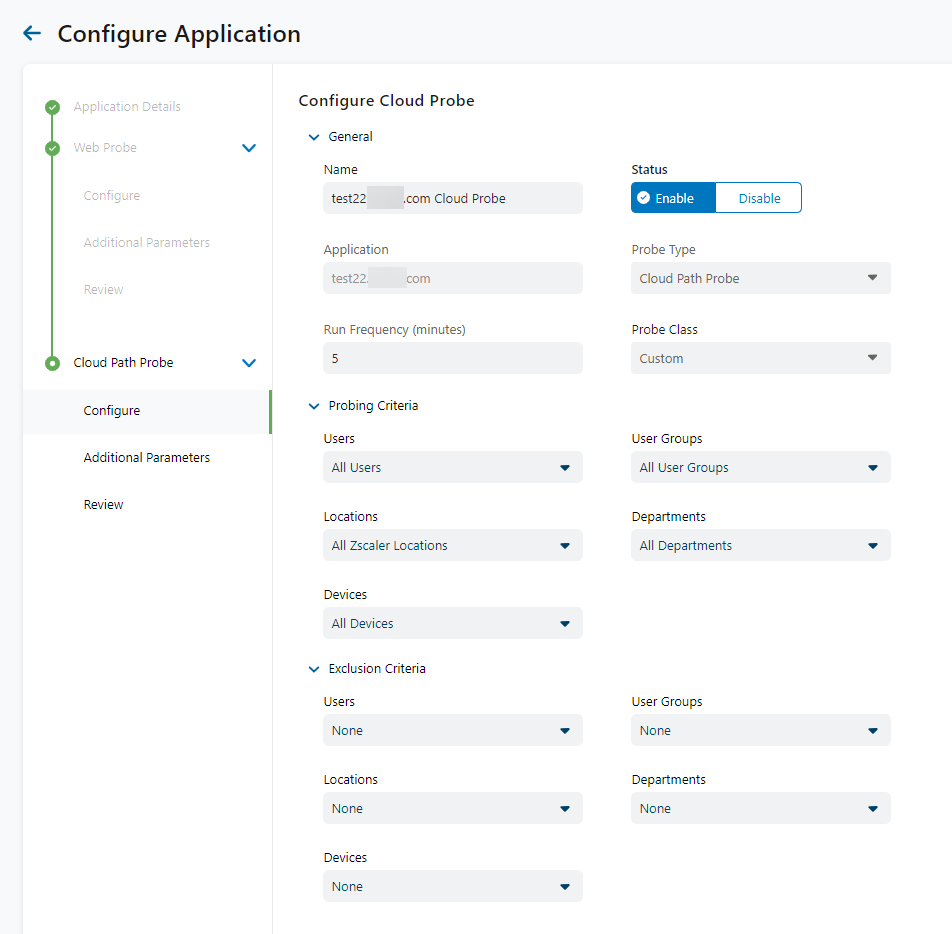Open the Exclusion Criteria Devices dropdown
Image resolution: width=952 pixels, height=934 pixels.
pyautogui.click(x=453, y=887)
